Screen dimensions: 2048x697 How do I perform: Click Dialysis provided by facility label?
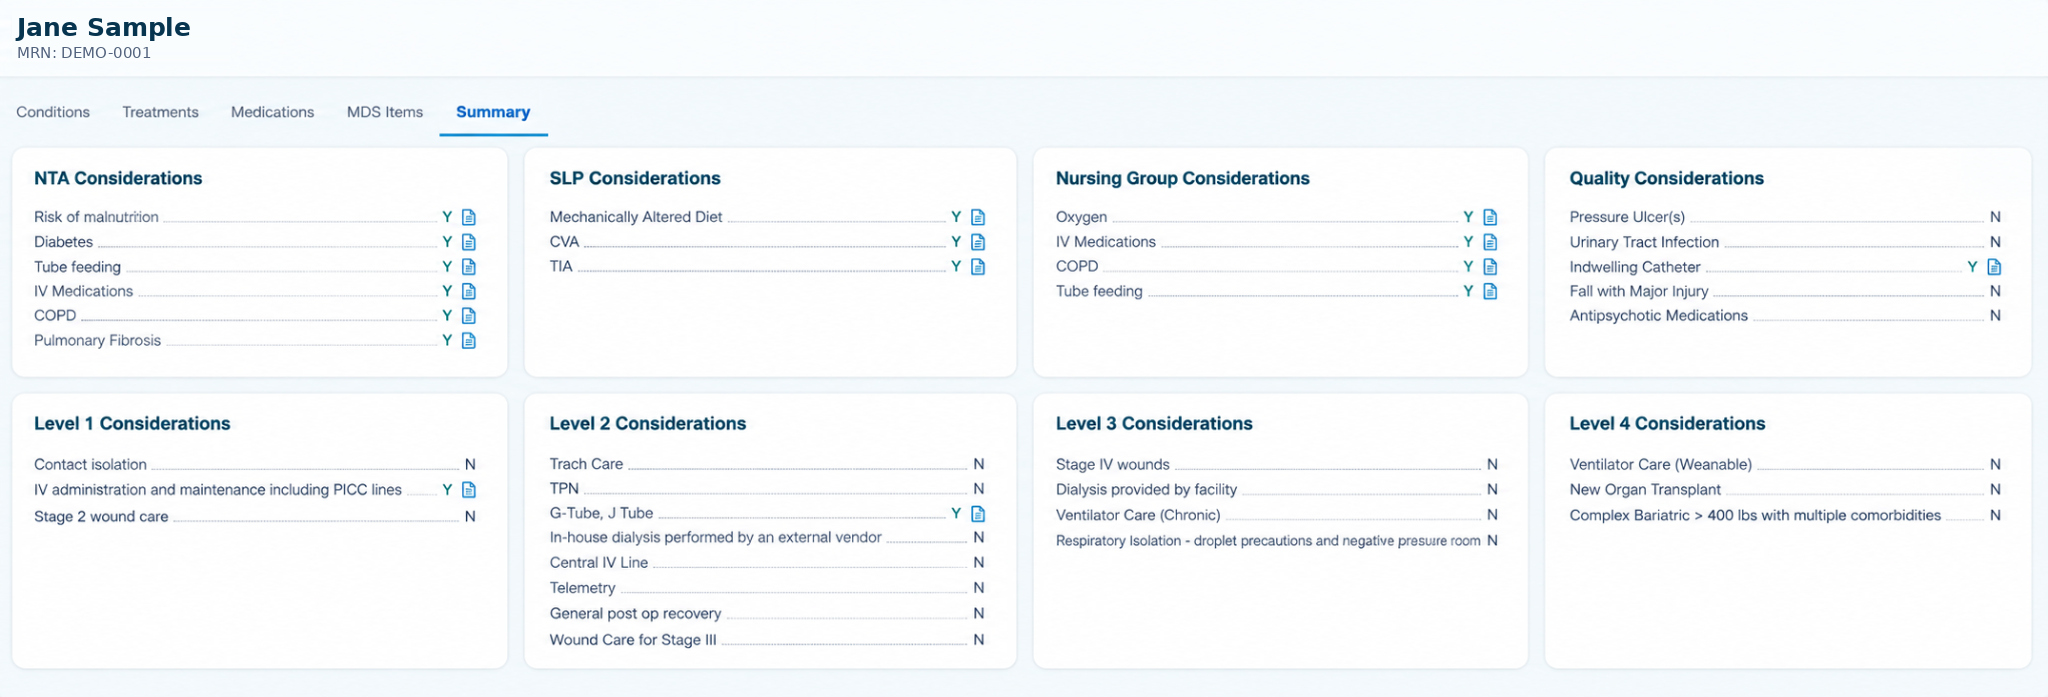1147,490
